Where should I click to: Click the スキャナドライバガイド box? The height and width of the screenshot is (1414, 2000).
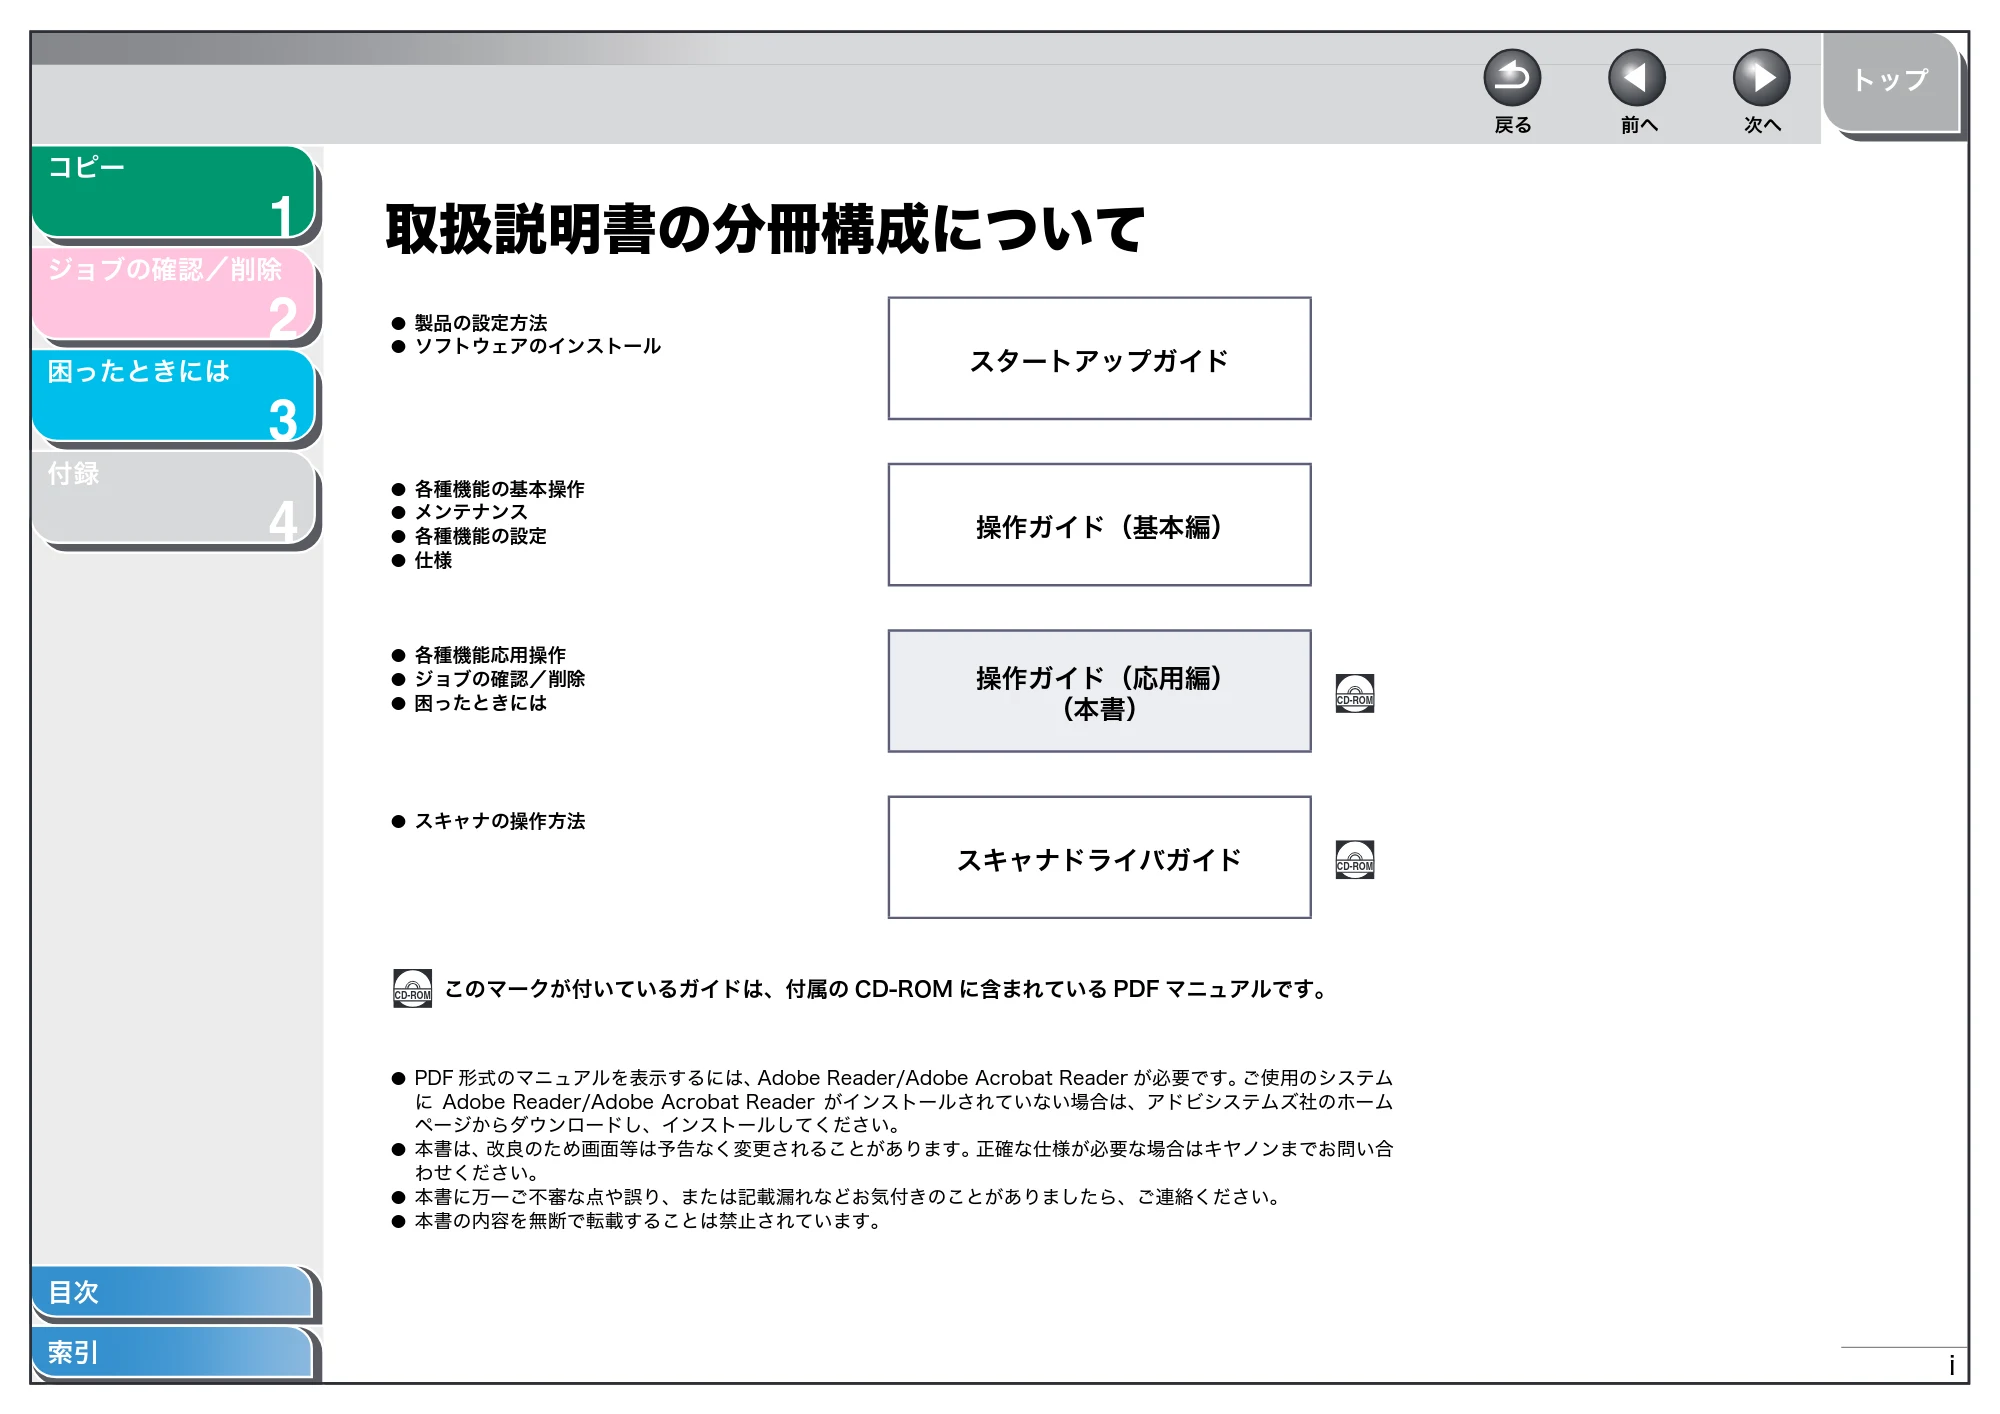click(1099, 857)
